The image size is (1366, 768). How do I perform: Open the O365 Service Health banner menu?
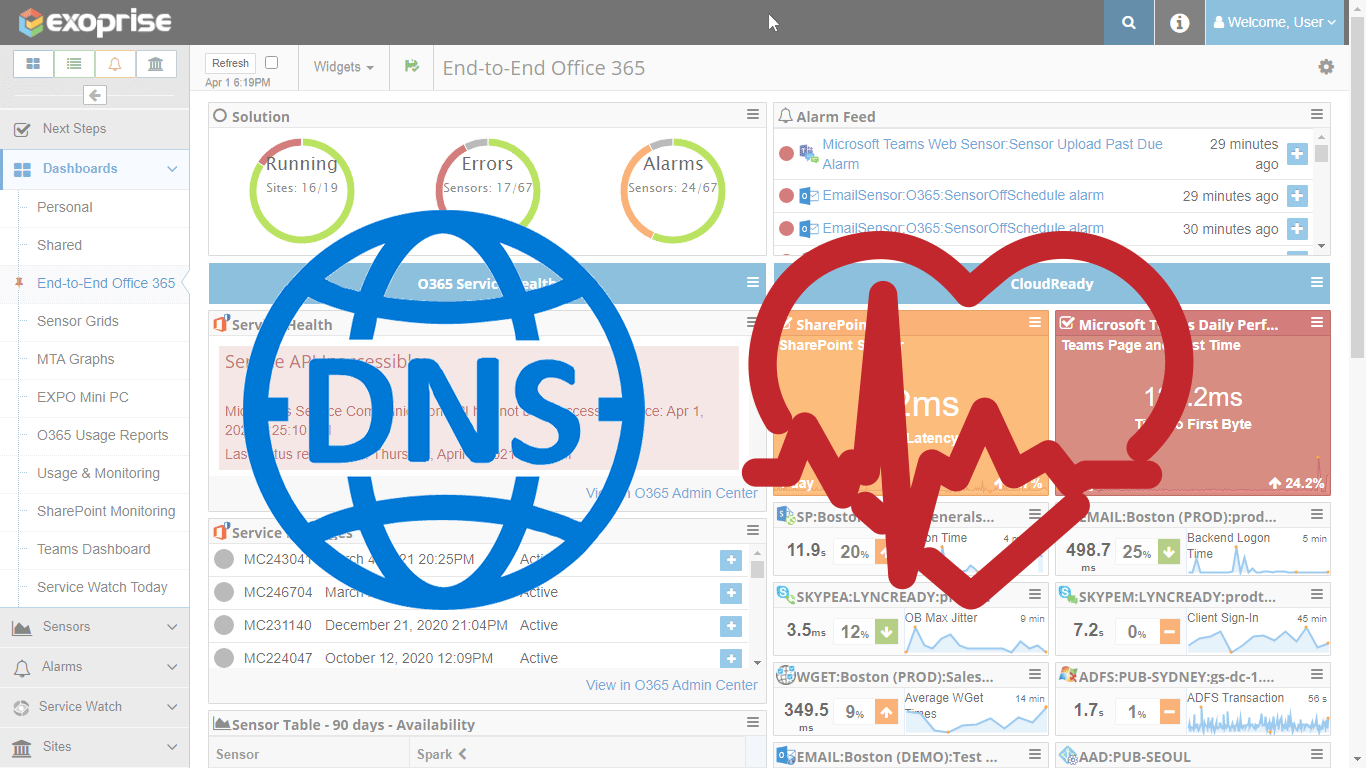[753, 283]
